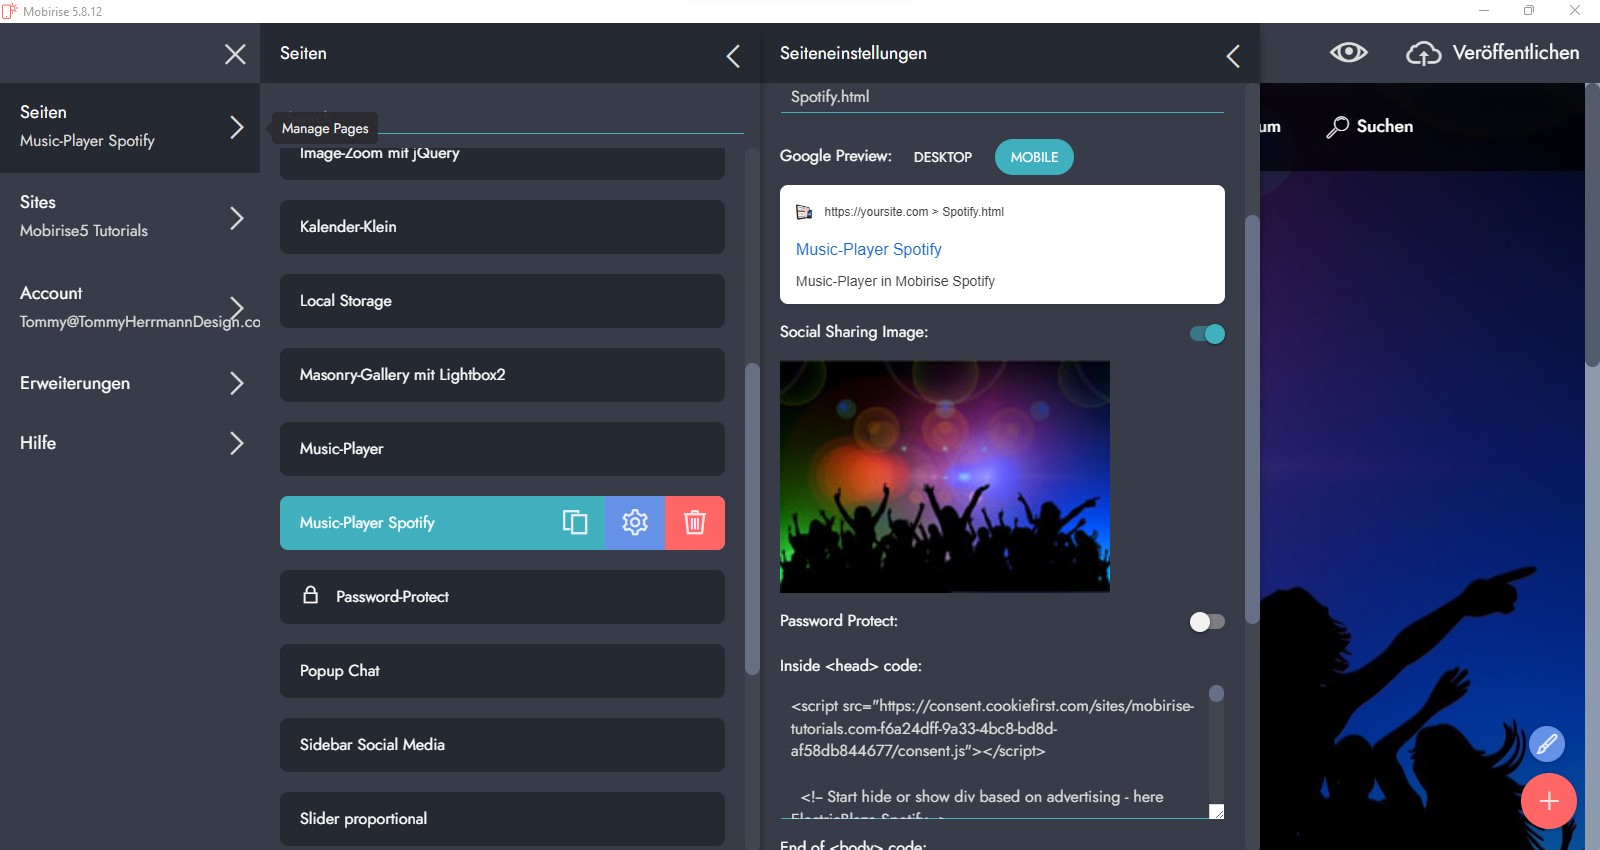Enable the Password Protect switch
The width and height of the screenshot is (1600, 850).
click(x=1207, y=622)
